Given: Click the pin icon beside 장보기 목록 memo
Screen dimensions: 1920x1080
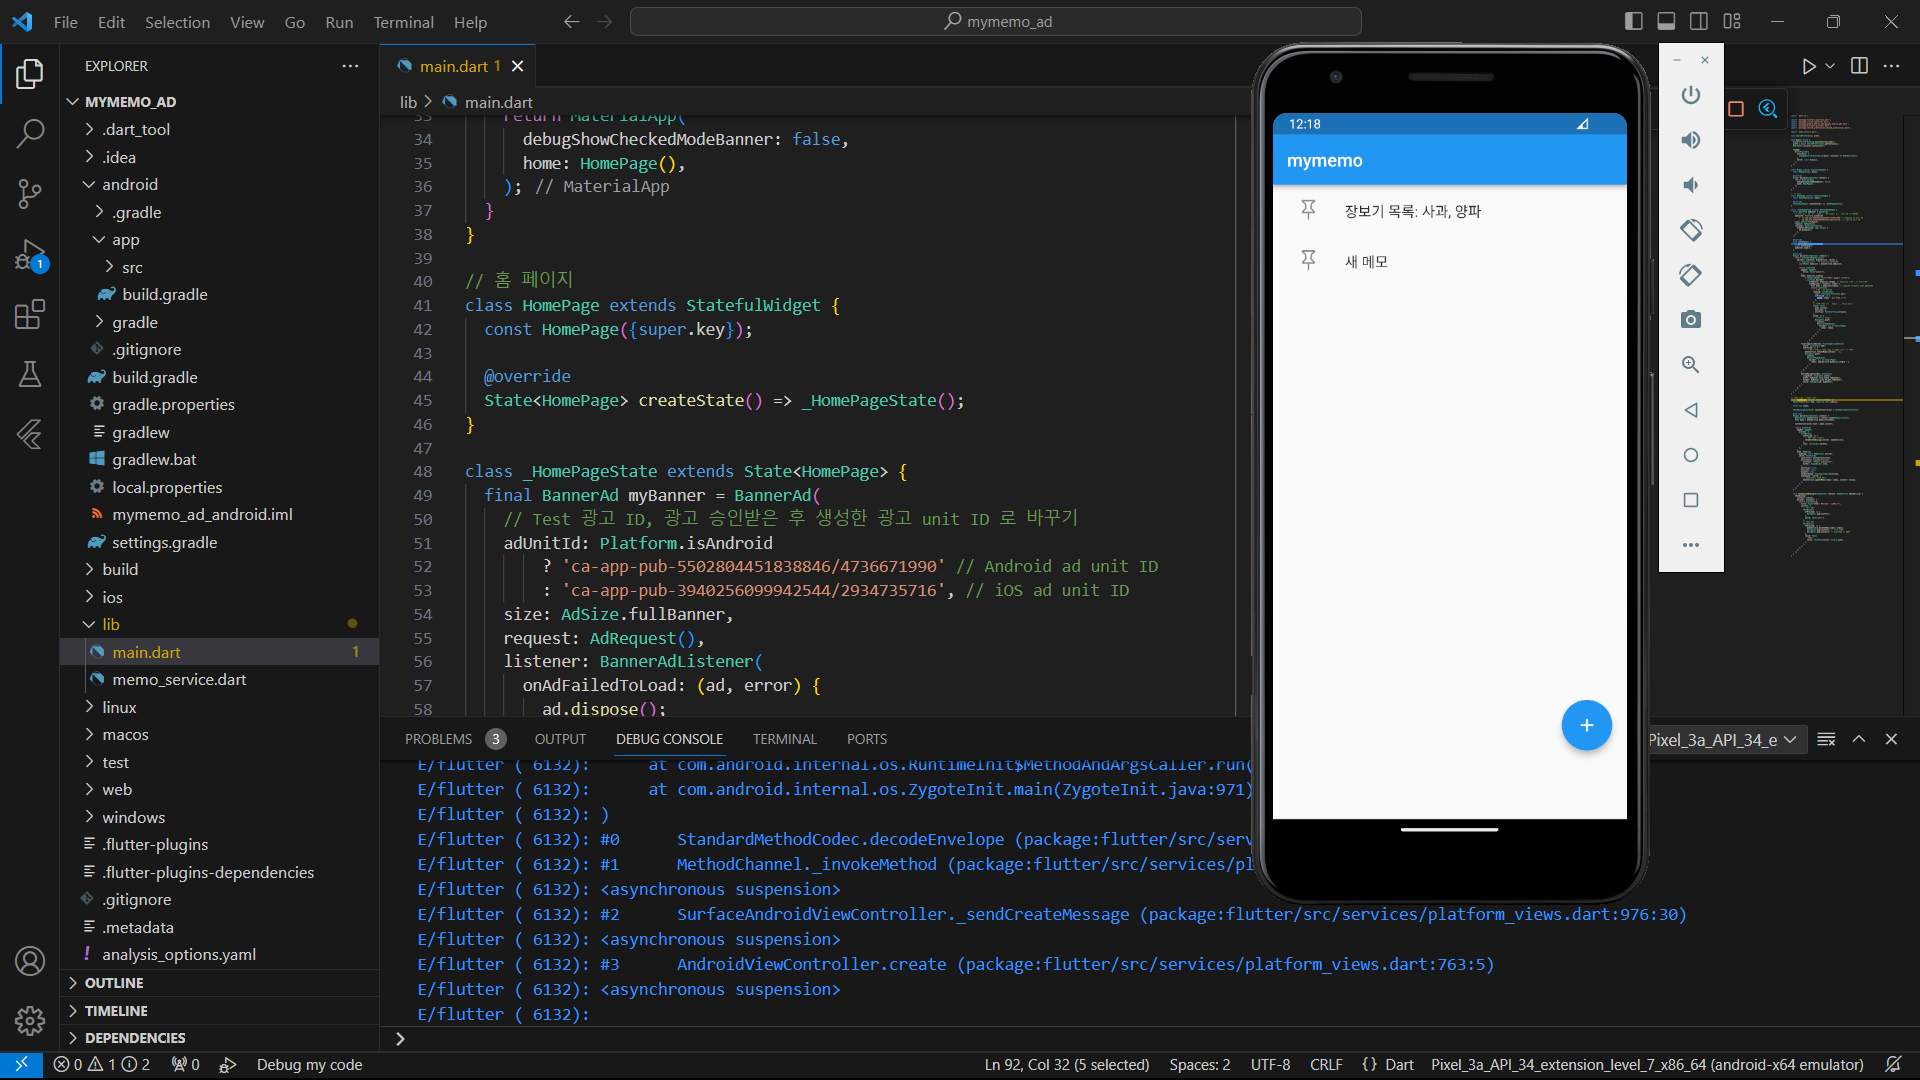Looking at the screenshot, I should [x=1308, y=210].
